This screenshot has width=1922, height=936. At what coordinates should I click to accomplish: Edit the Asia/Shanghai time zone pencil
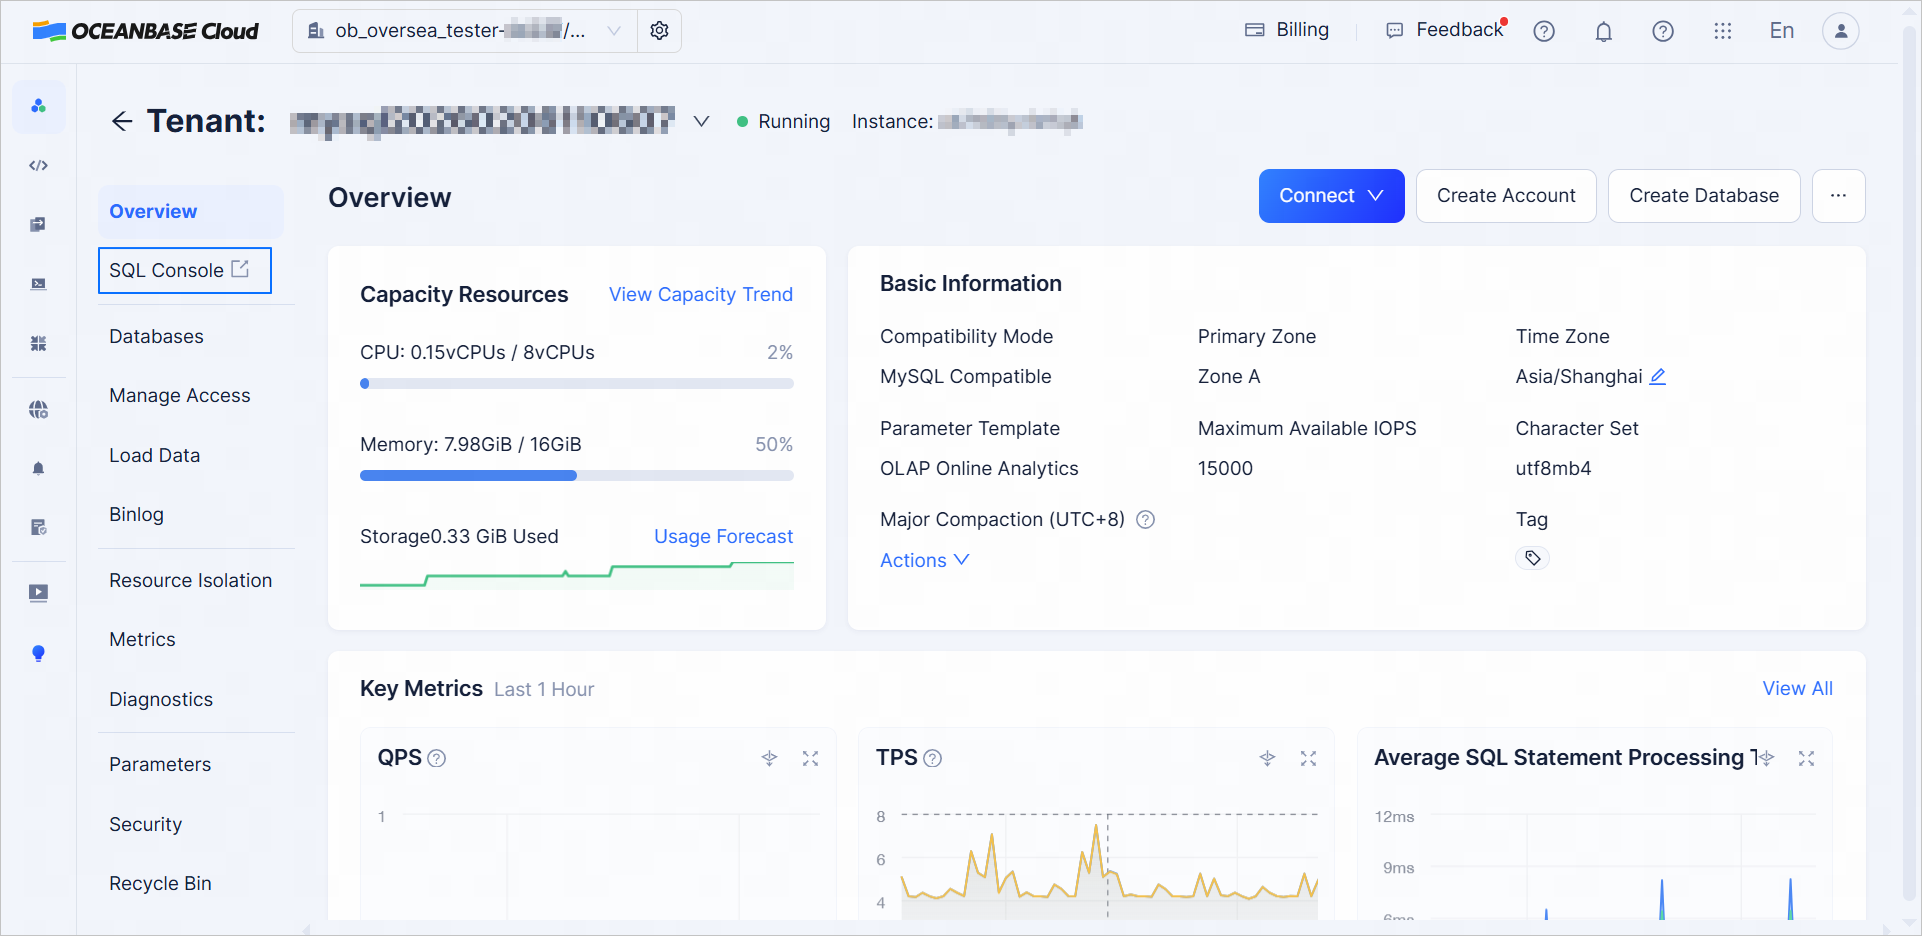[x=1657, y=377]
